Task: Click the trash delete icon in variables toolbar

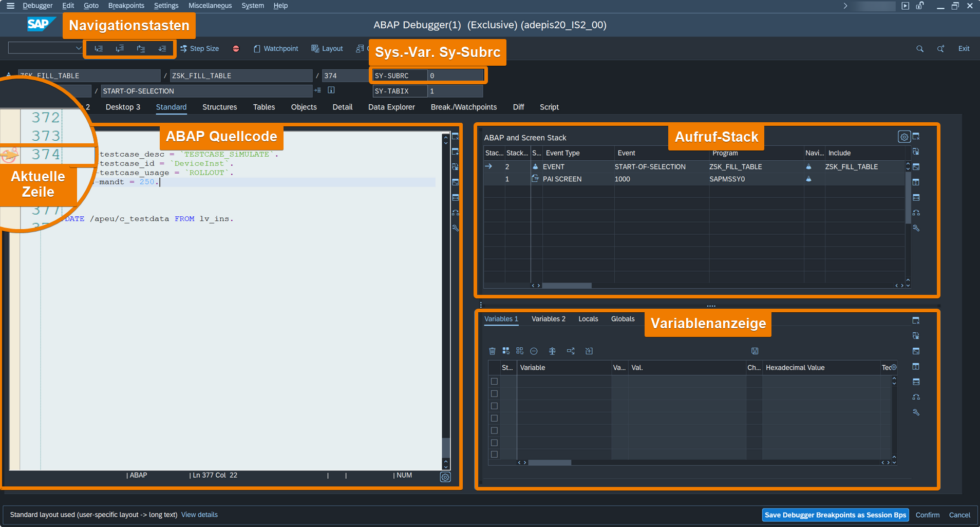Action: (492, 351)
